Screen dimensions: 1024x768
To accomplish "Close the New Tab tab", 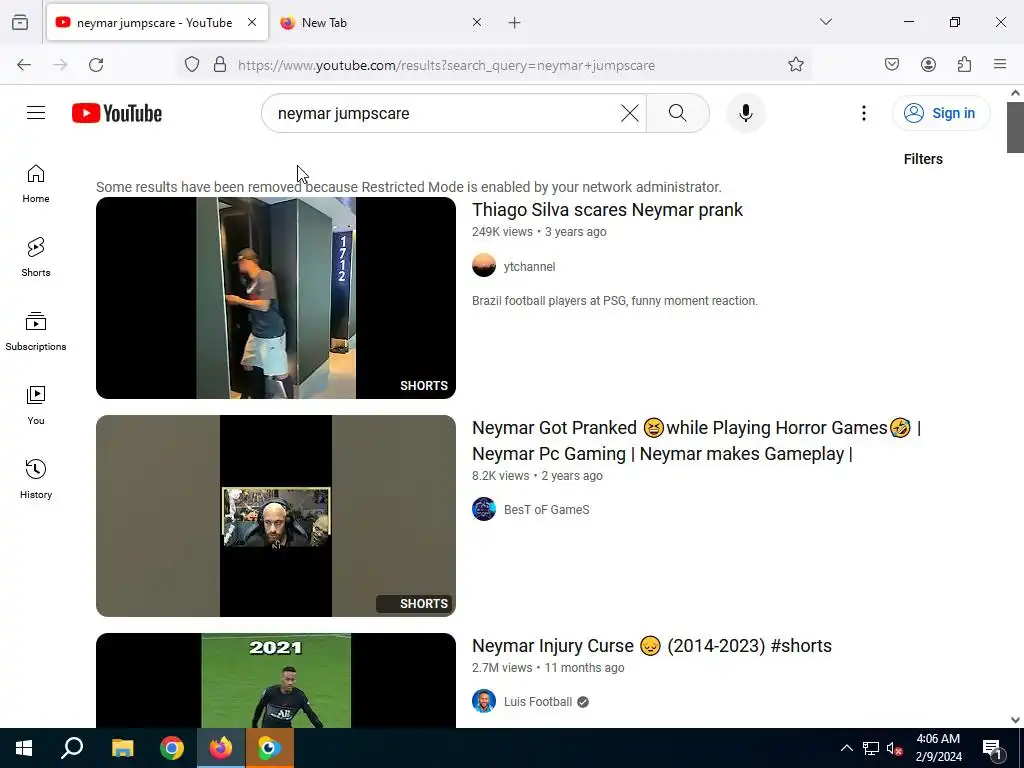I will coord(477,22).
